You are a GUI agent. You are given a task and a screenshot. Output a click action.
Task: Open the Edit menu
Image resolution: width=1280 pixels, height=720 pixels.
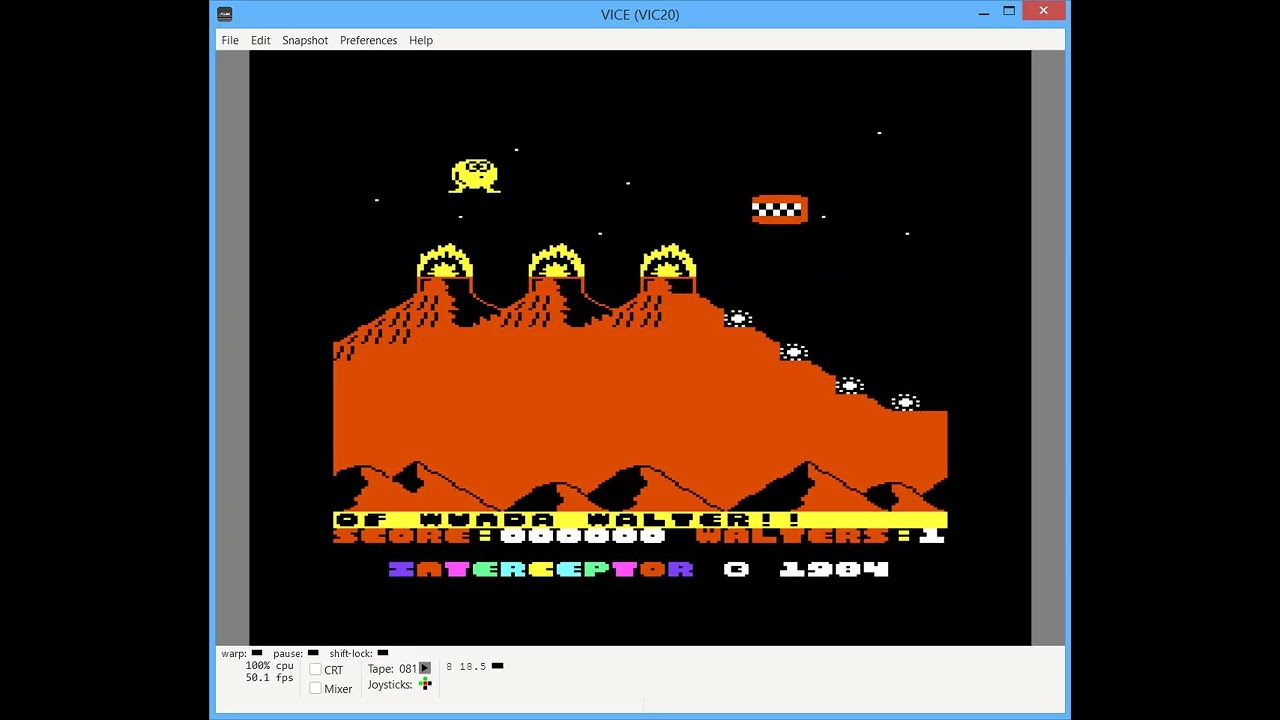pos(260,40)
